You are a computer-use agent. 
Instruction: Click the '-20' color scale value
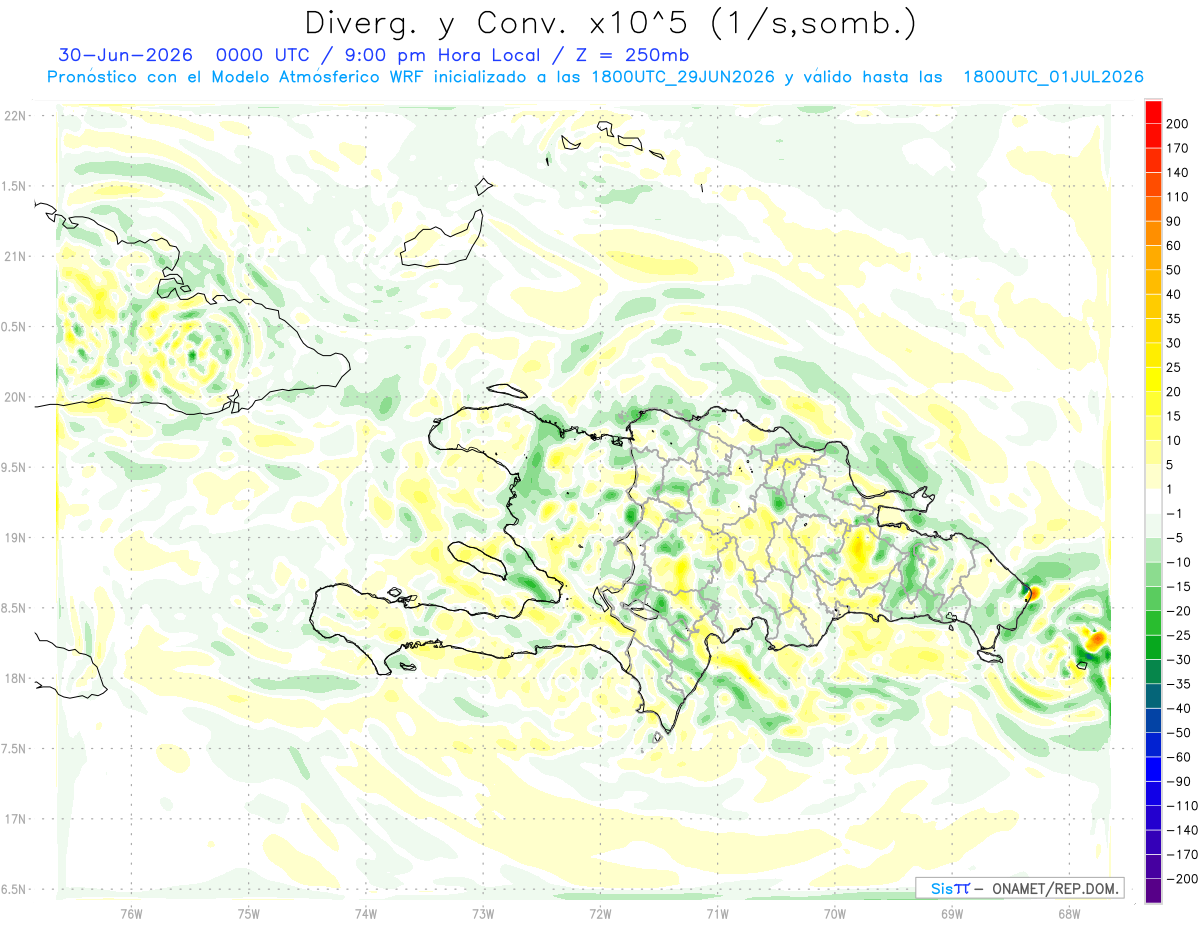click(x=1180, y=611)
